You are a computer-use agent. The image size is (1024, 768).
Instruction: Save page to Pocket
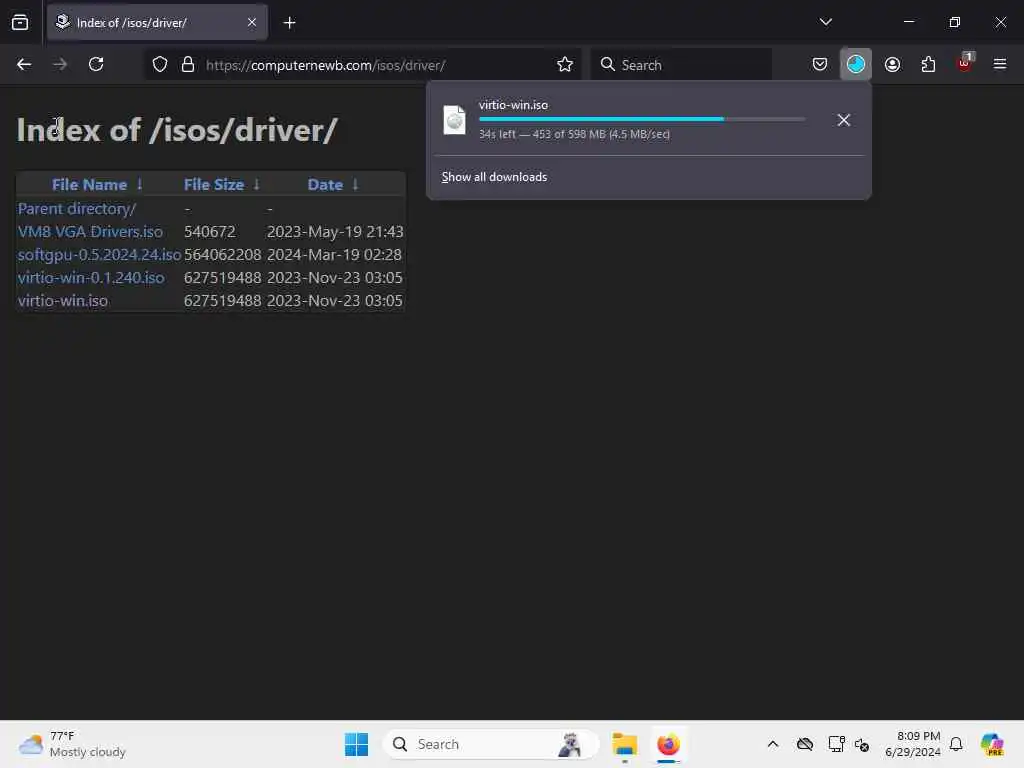820,65
